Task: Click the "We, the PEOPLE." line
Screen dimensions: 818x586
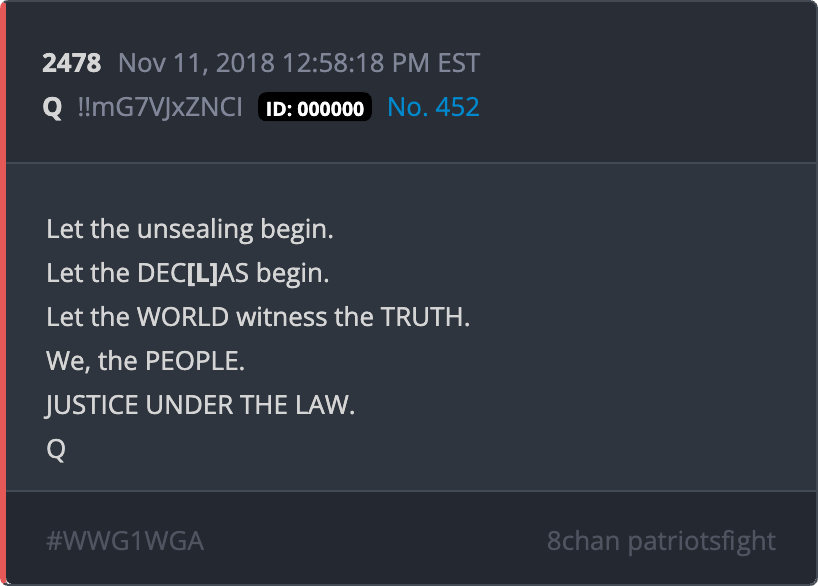Action: coord(146,361)
